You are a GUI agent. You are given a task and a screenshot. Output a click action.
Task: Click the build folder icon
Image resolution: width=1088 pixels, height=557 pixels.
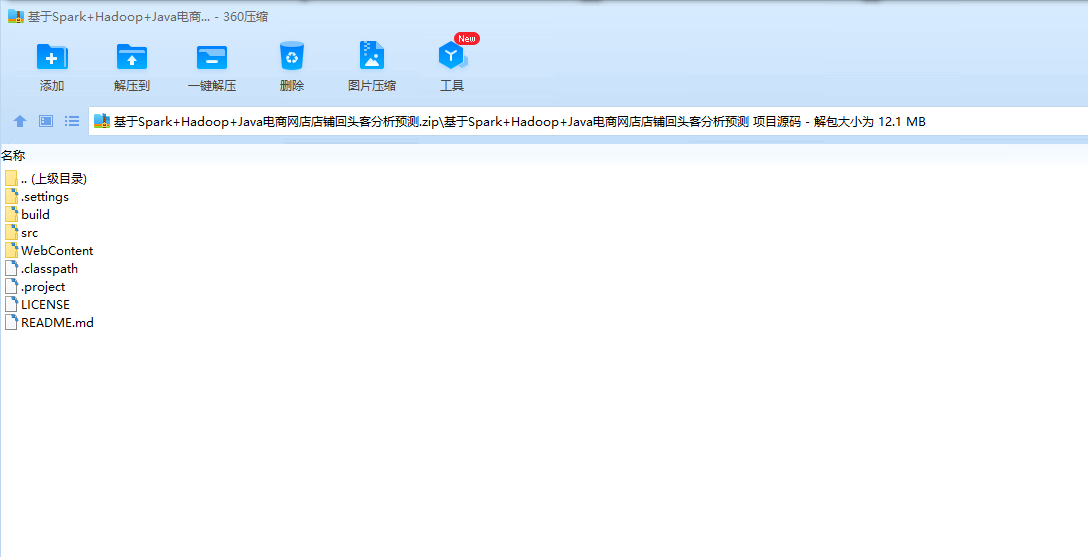(x=11, y=214)
